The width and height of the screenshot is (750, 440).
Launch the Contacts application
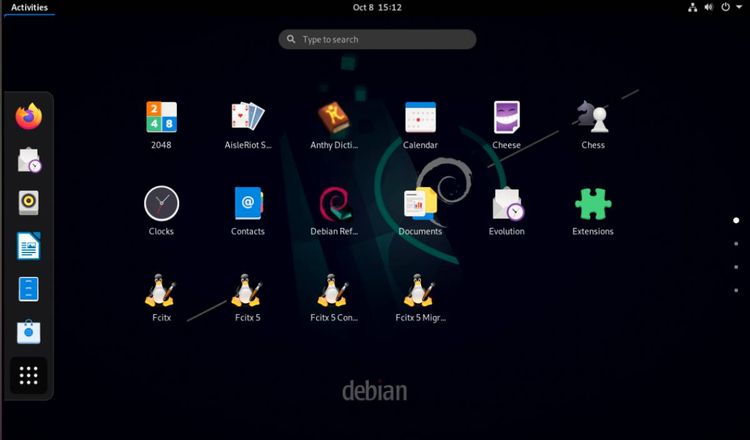click(x=247, y=204)
